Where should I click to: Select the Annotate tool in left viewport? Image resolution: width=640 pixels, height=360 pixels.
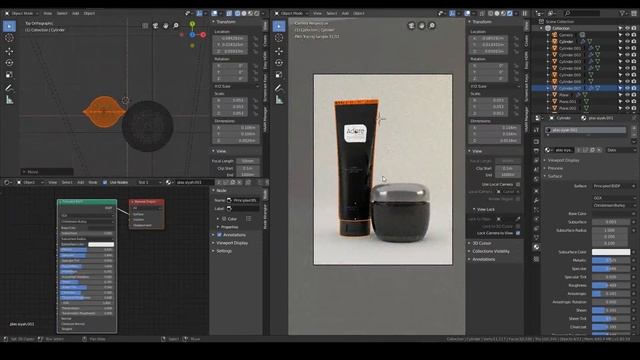point(9,88)
